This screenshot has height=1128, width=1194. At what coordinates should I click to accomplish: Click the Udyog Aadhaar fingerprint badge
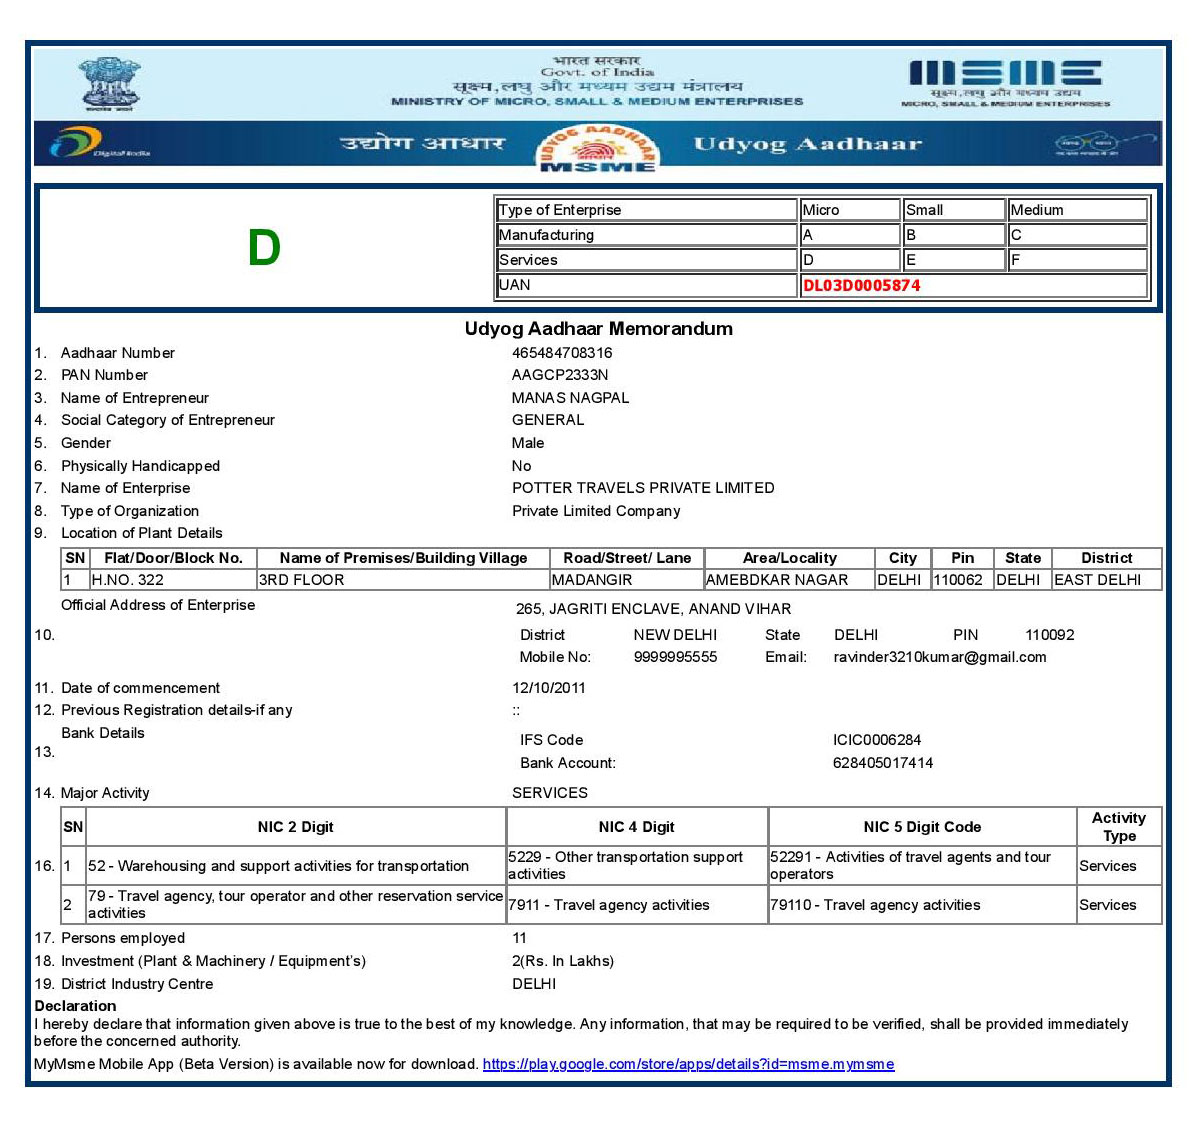(597, 148)
